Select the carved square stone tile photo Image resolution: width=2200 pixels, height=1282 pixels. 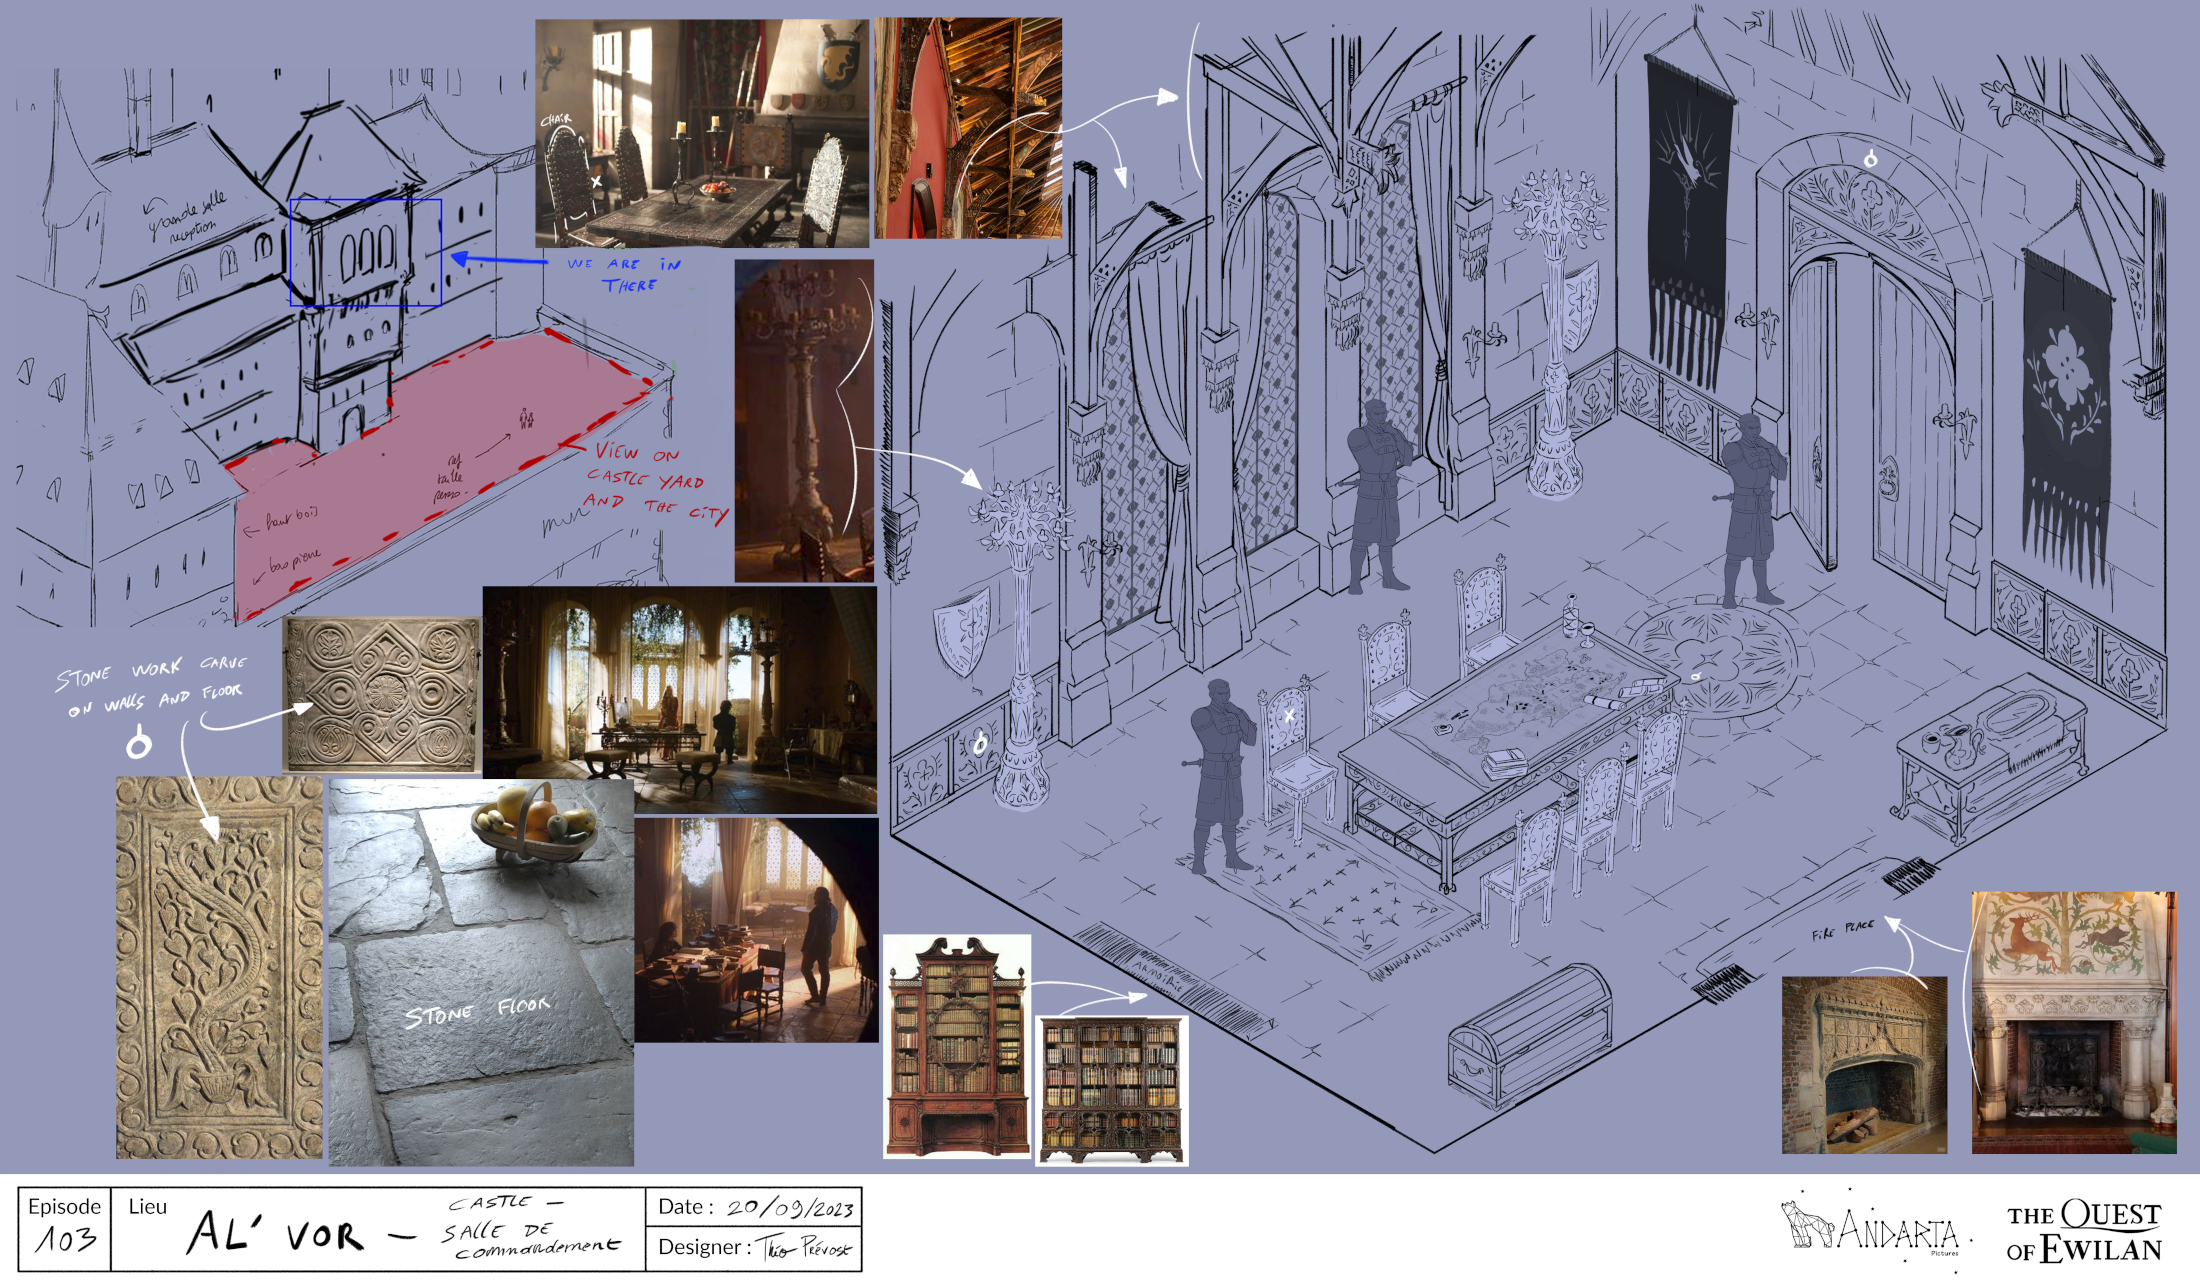383,694
